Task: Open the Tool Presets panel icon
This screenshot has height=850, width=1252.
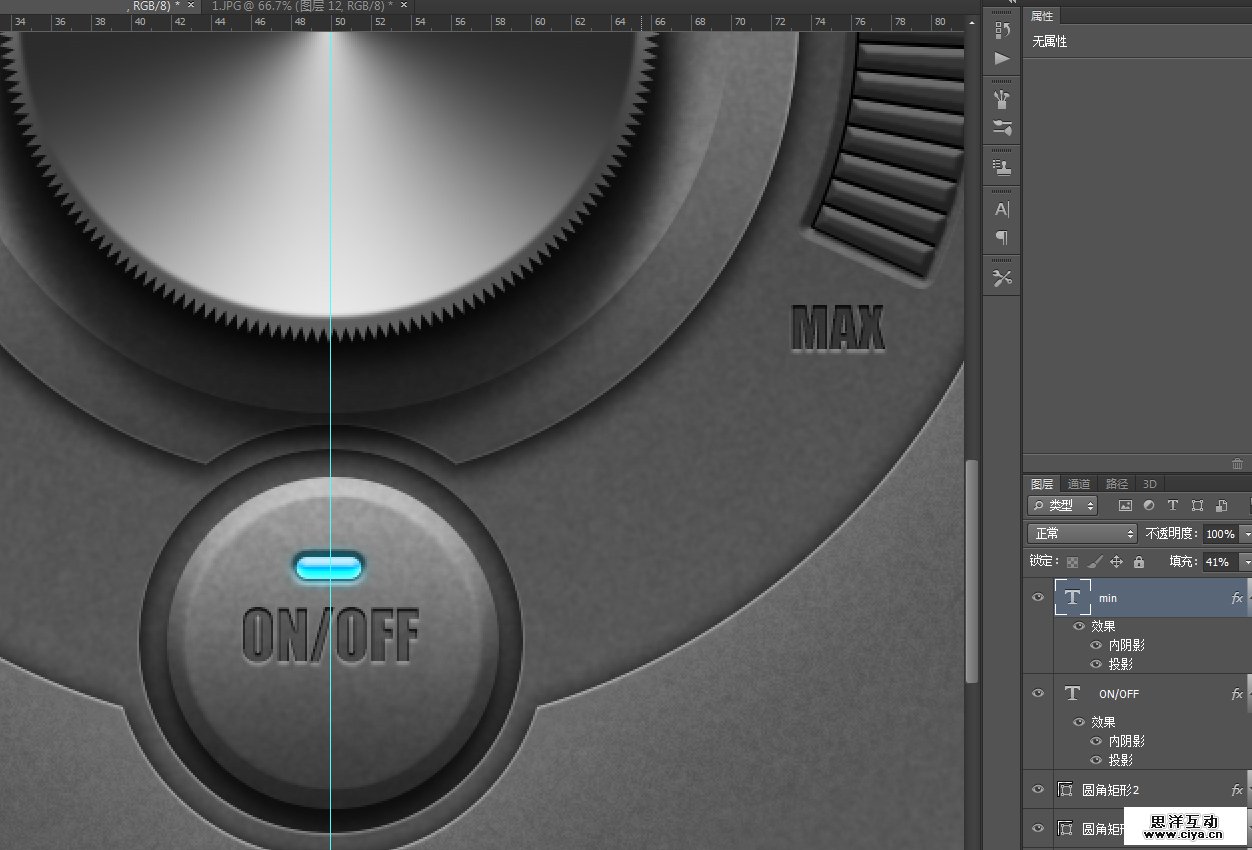Action: pos(1002,278)
